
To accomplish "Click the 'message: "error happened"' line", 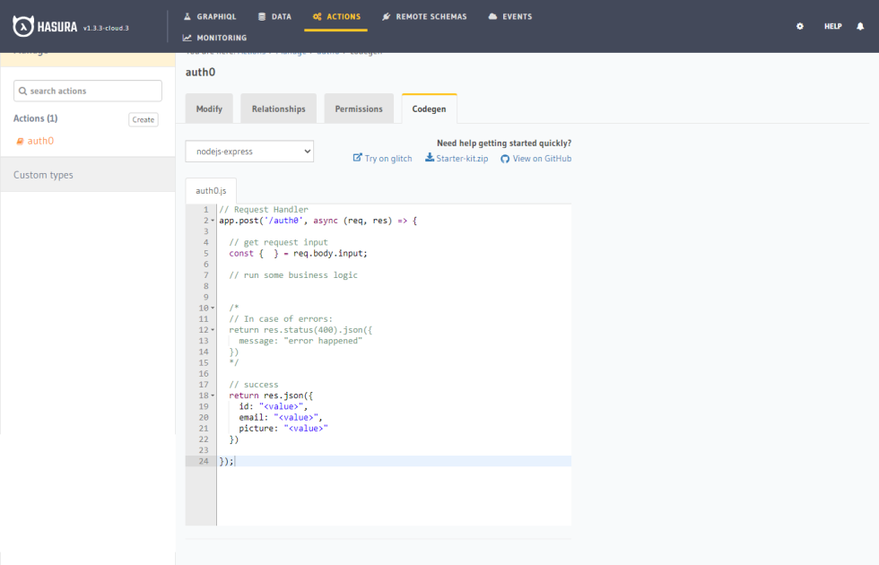I will click(x=300, y=341).
